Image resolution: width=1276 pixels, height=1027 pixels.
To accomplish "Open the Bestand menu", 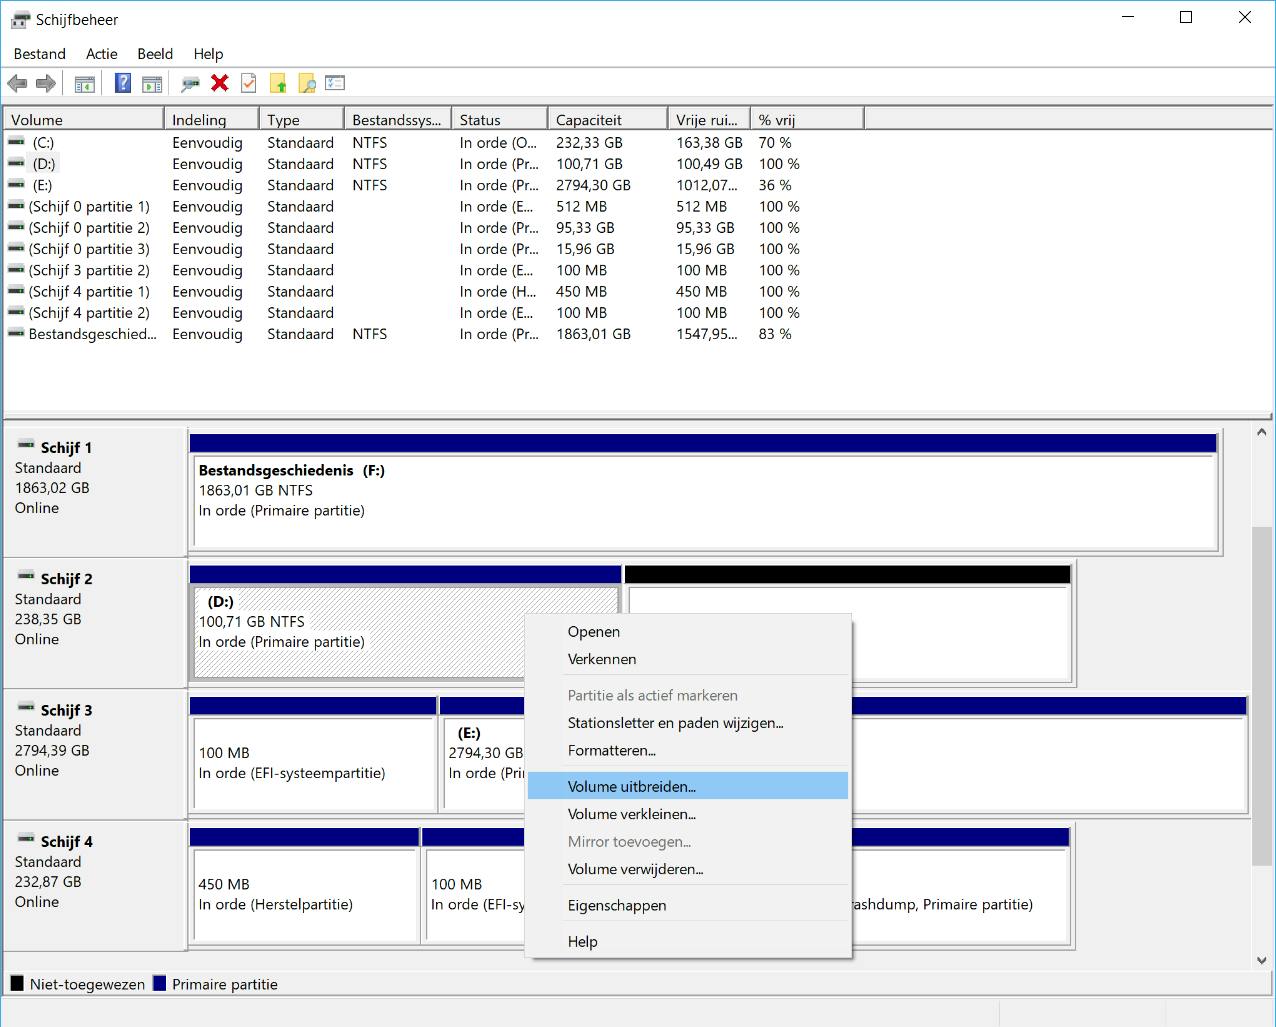I will pos(39,54).
